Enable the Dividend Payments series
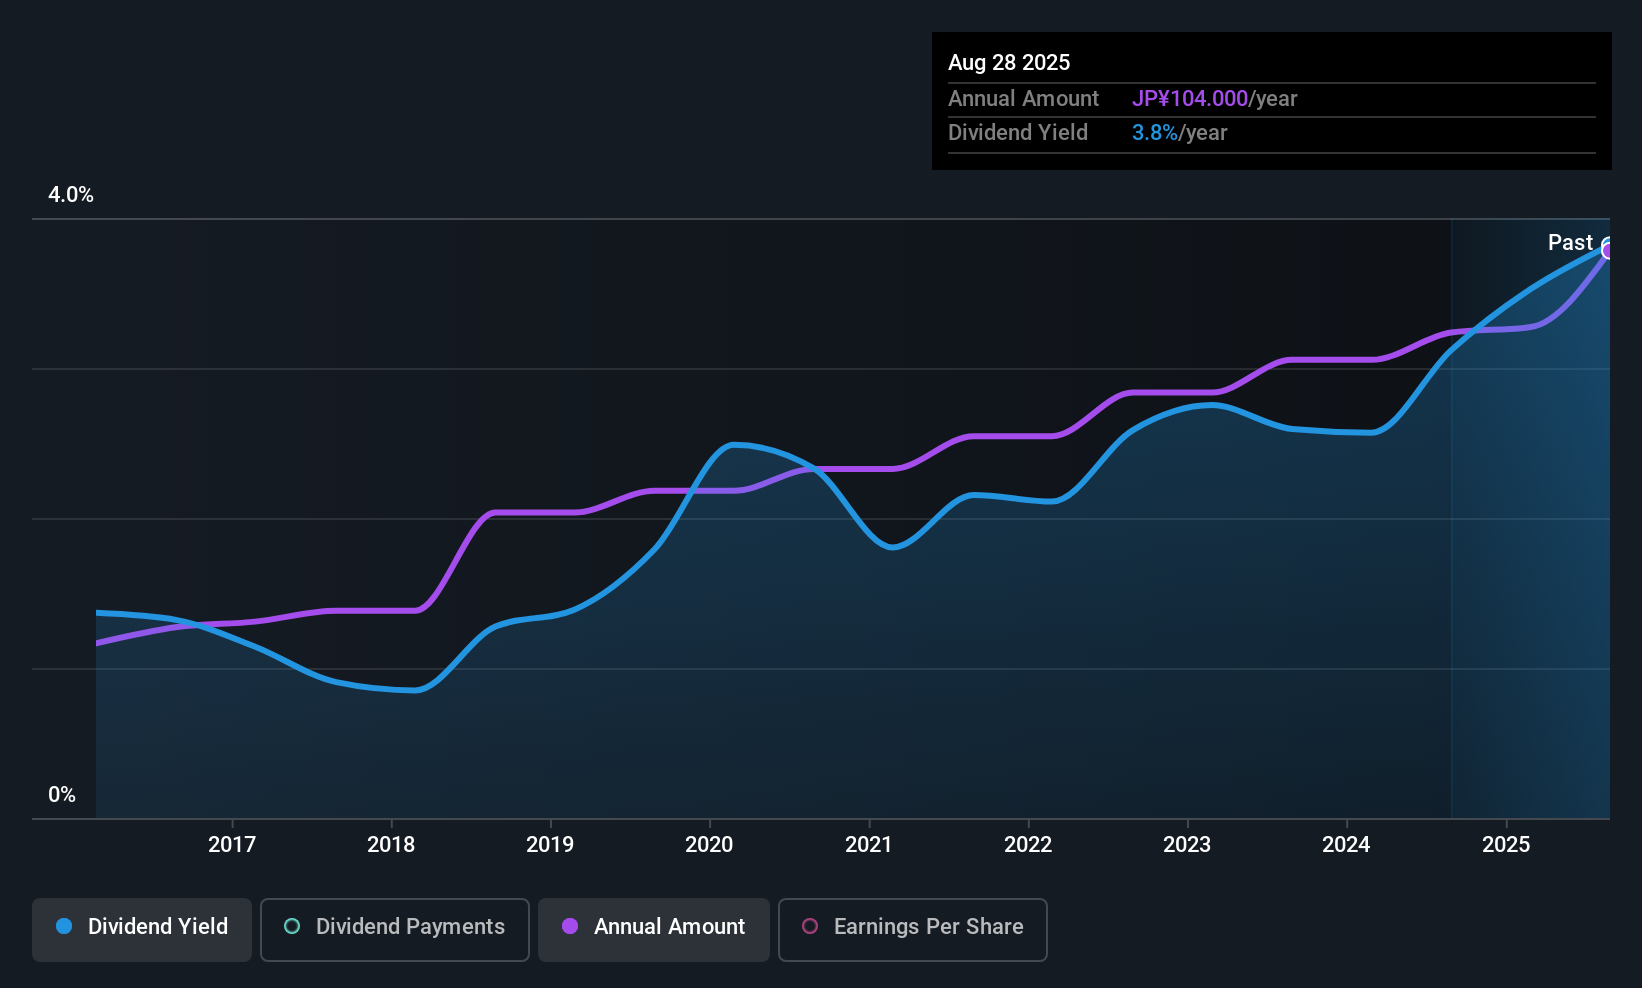The image size is (1642, 988). [395, 929]
